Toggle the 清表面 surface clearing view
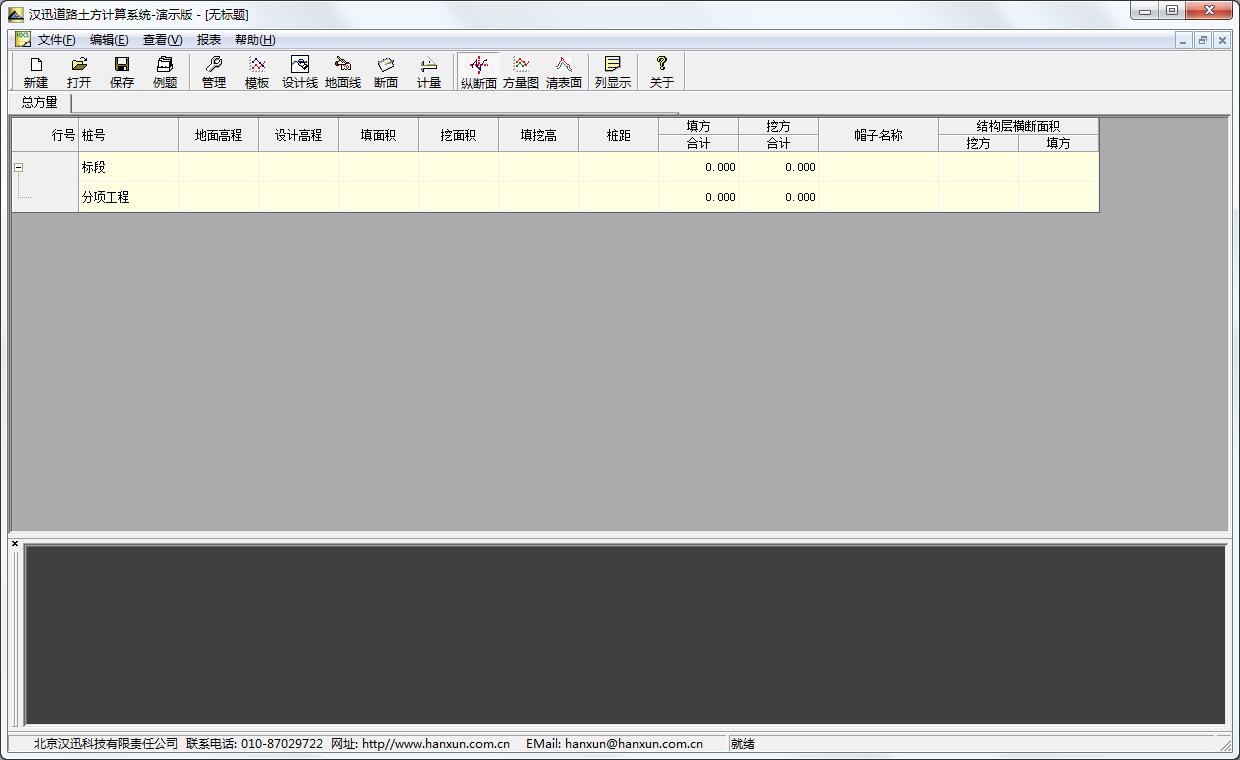Image resolution: width=1240 pixels, height=760 pixels. coord(564,72)
